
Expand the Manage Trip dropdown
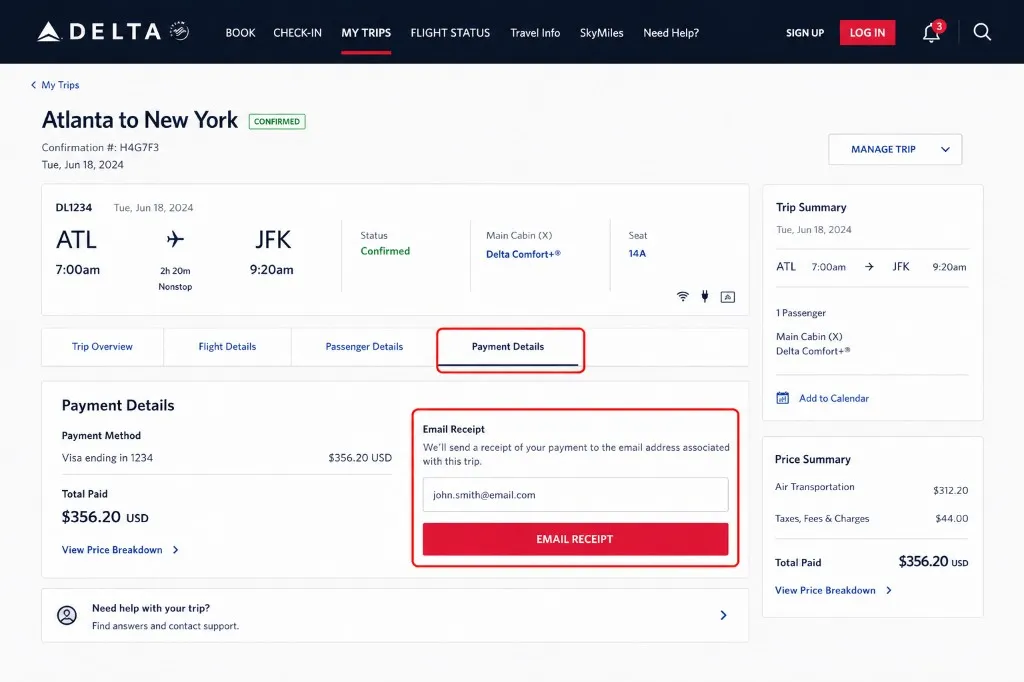[895, 150]
